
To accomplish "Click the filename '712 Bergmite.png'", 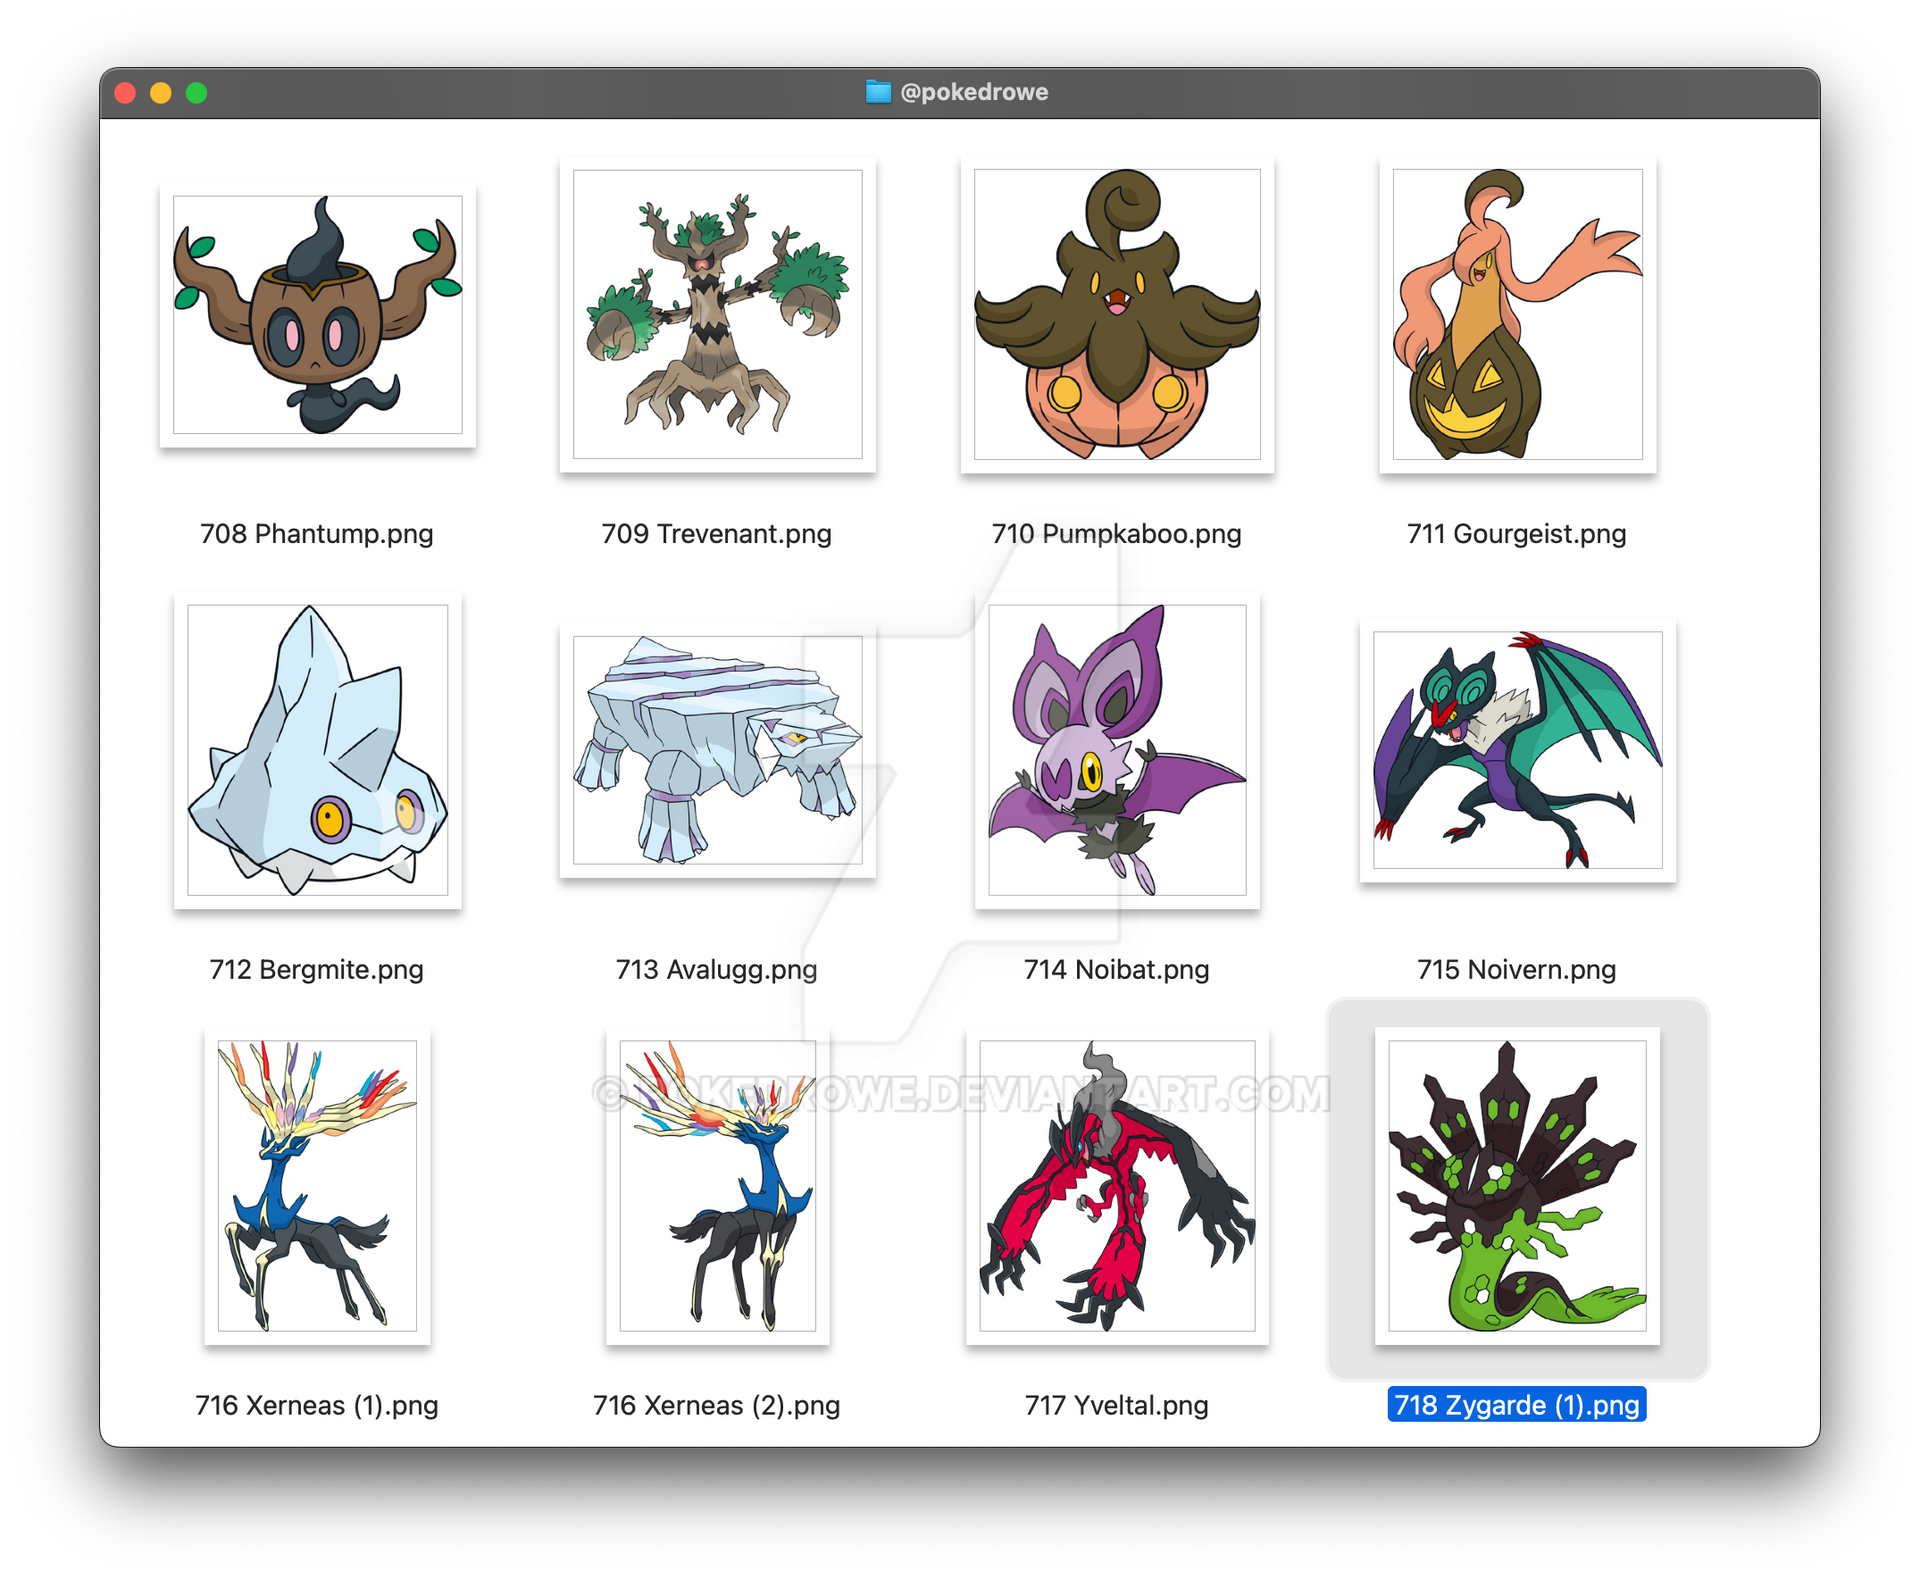I will (x=317, y=970).
